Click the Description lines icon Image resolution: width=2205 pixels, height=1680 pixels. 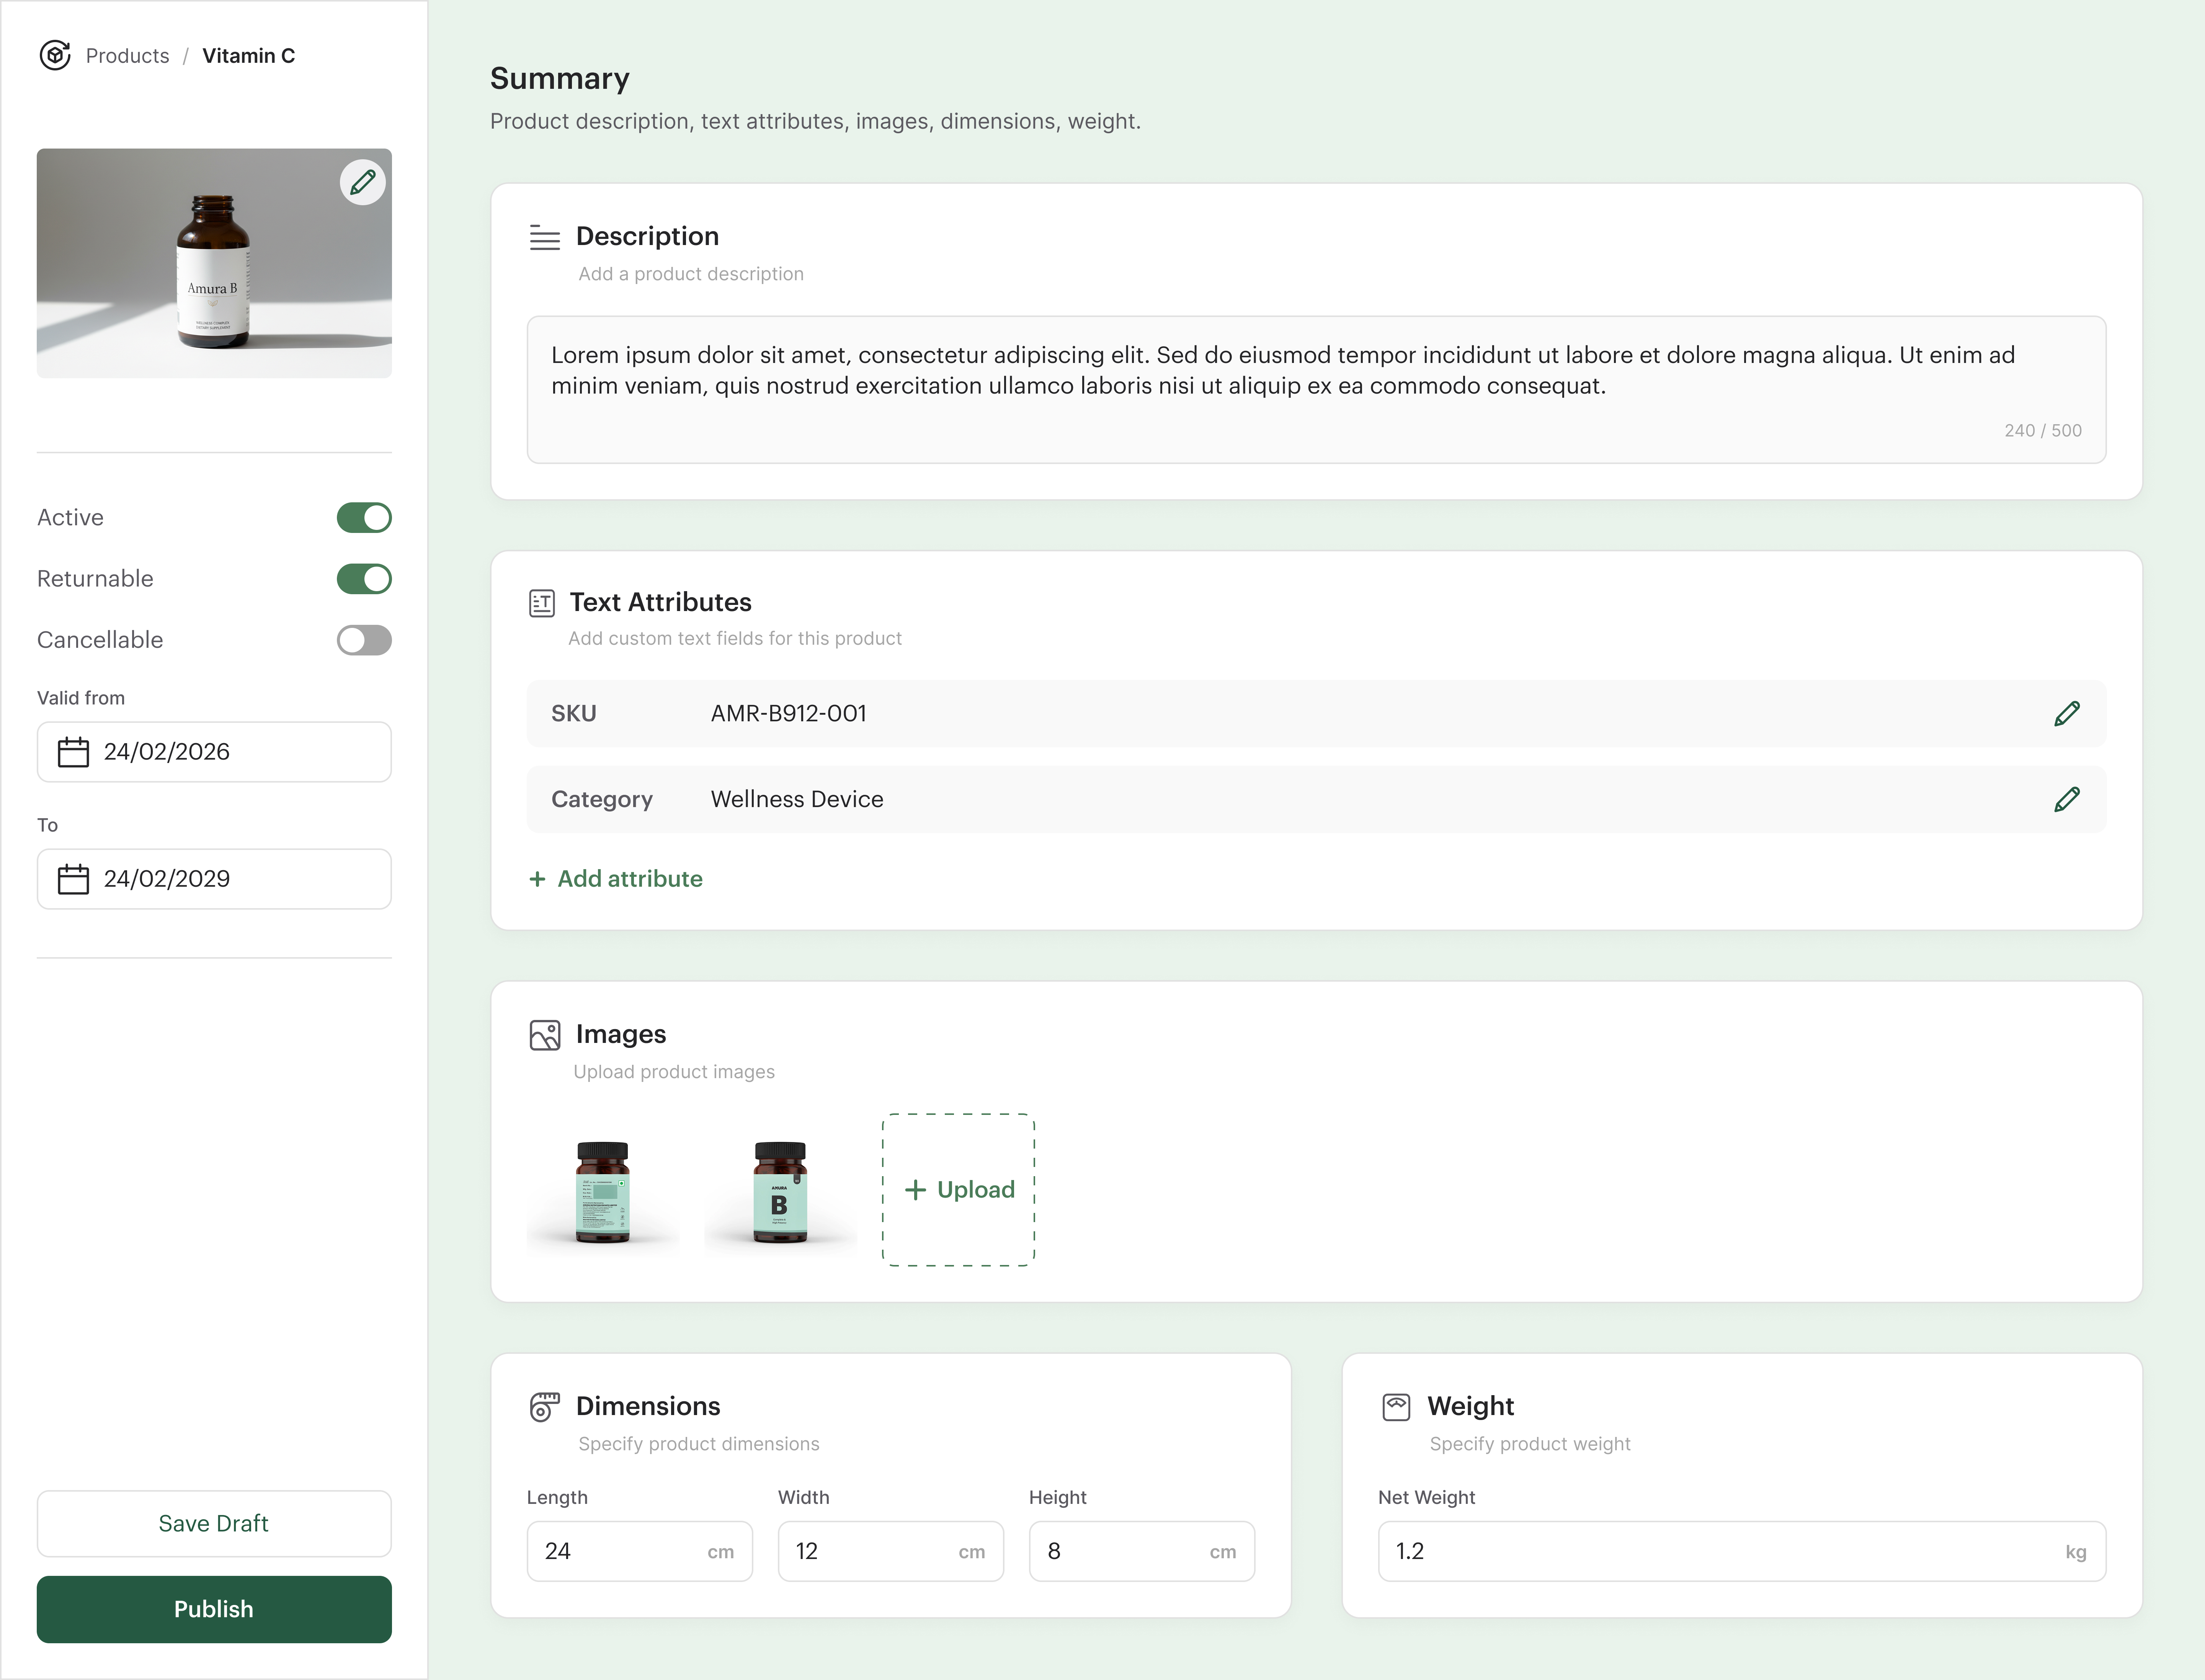coord(545,238)
